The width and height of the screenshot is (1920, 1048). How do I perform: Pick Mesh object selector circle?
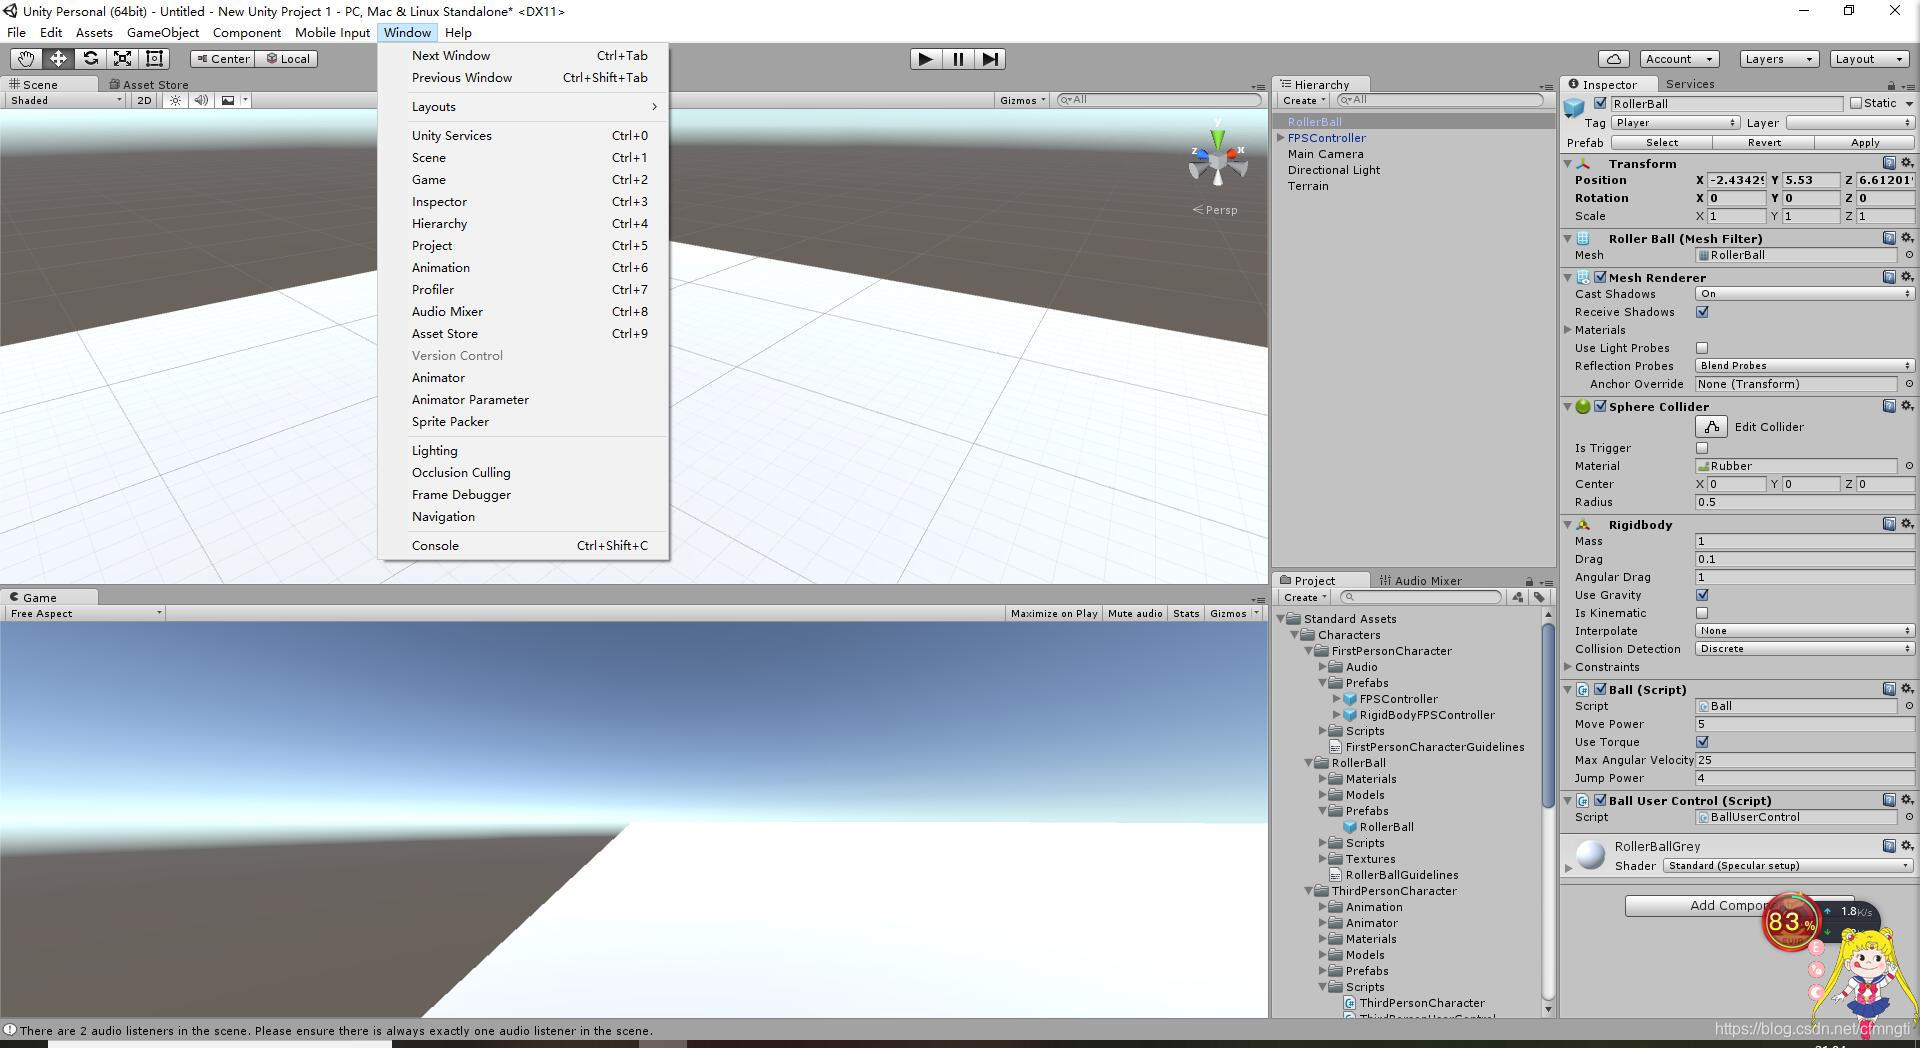pos(1909,255)
